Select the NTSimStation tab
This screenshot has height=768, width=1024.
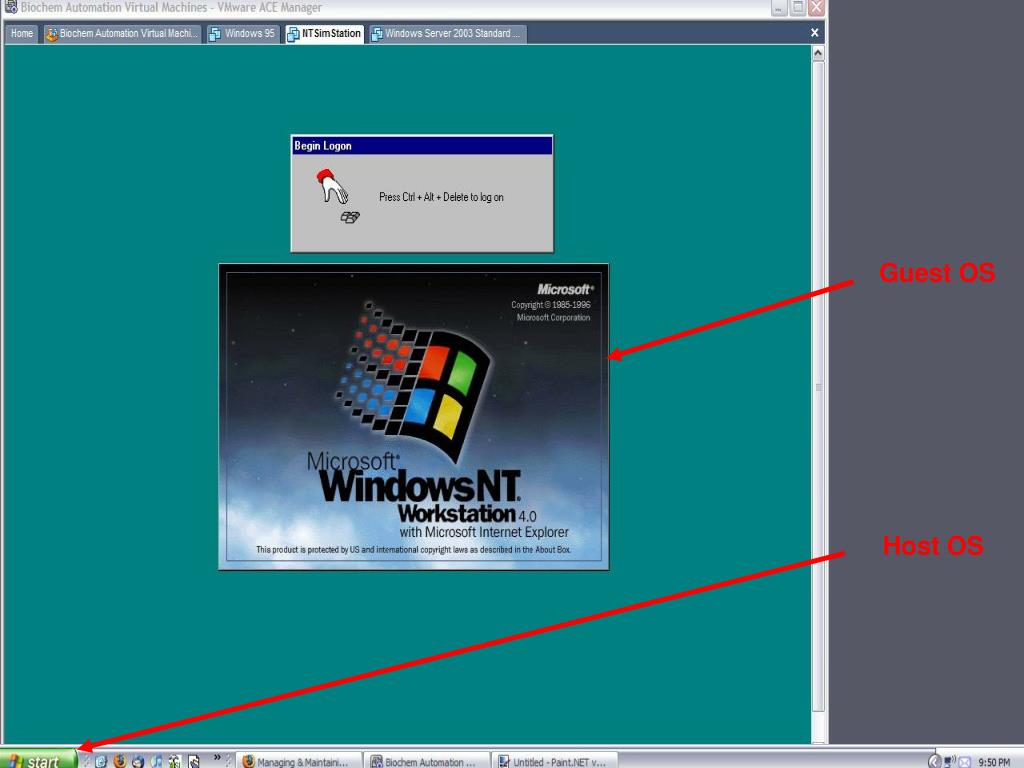(x=325, y=34)
